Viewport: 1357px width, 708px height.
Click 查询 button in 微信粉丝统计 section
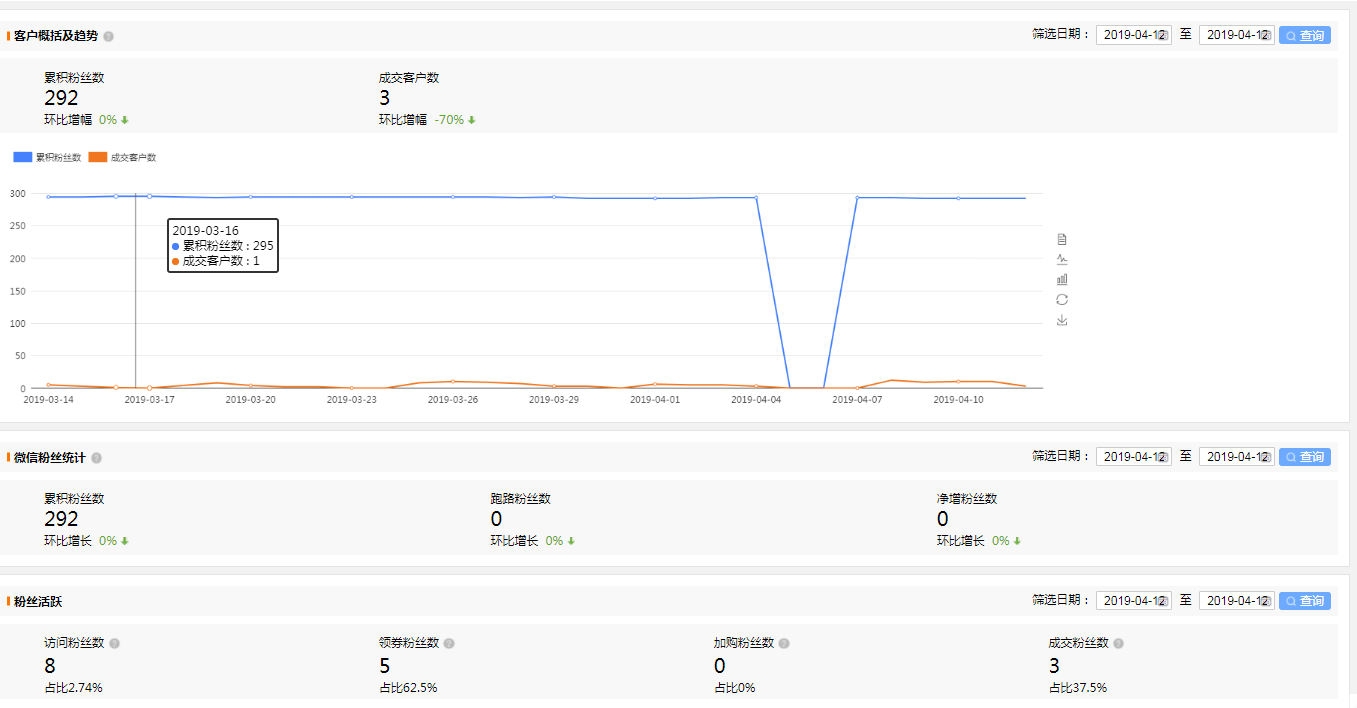point(1304,457)
